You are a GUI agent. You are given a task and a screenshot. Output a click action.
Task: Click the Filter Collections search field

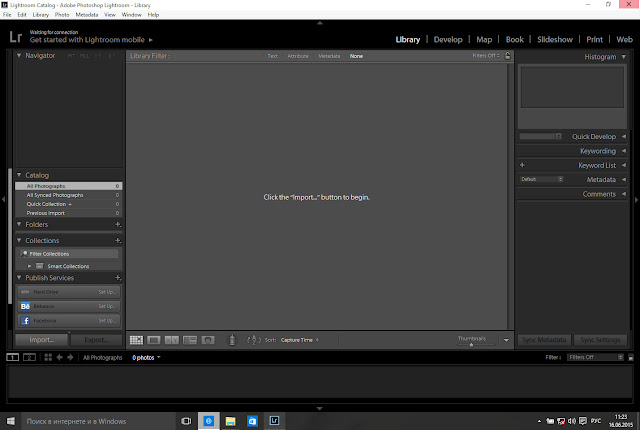click(69, 254)
